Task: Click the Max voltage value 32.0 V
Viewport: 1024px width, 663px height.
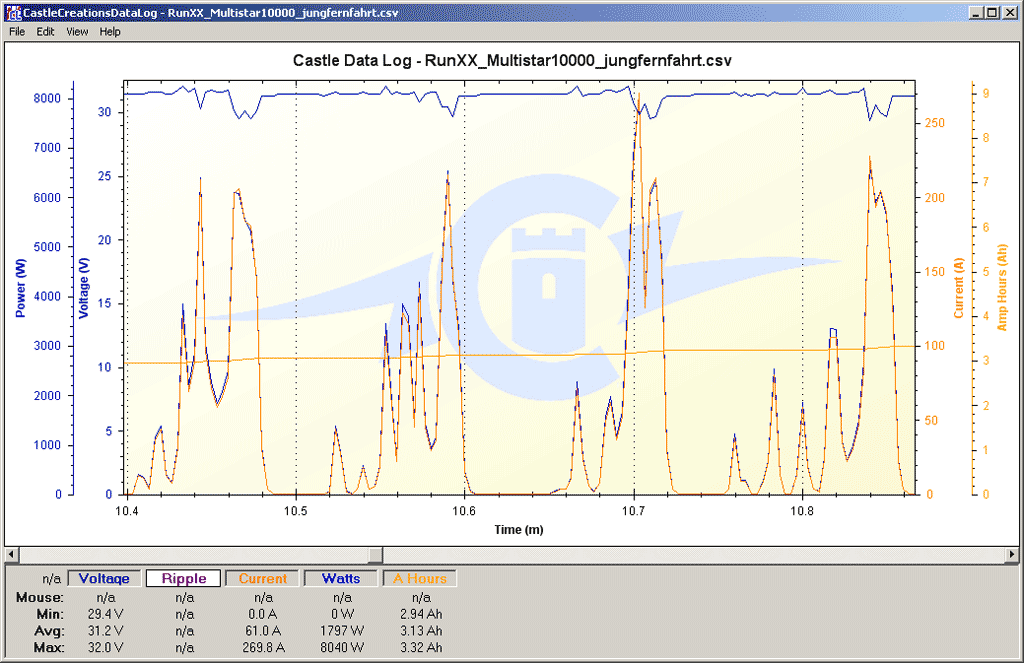Action: click(x=106, y=648)
